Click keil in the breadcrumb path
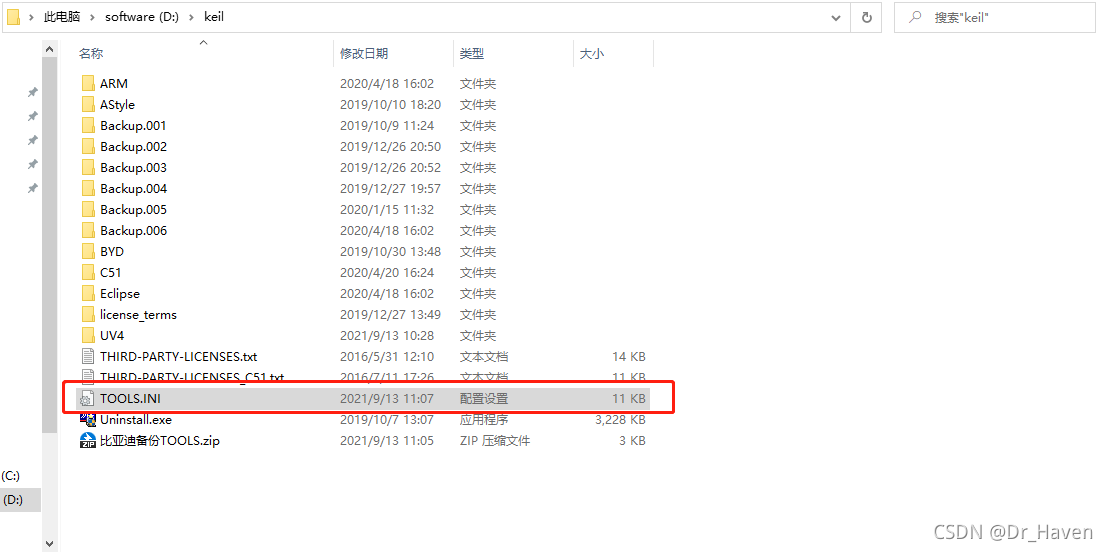Viewport: 1108px width, 552px height. [214, 17]
